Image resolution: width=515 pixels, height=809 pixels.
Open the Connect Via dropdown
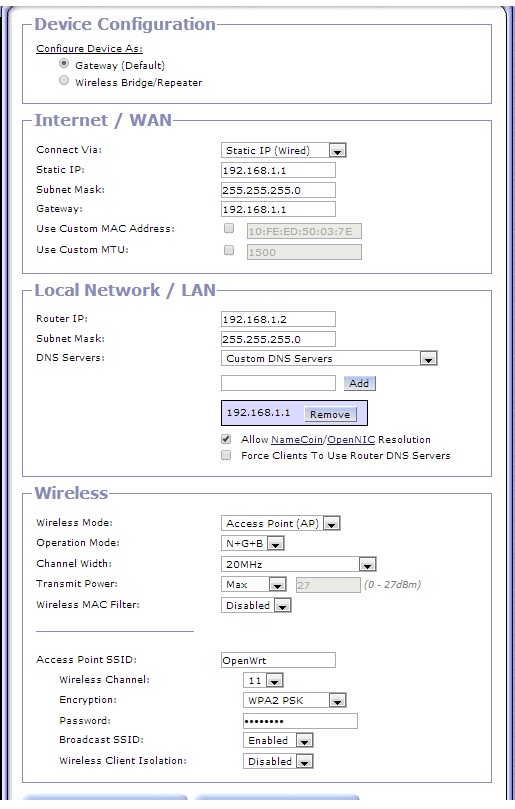point(283,150)
